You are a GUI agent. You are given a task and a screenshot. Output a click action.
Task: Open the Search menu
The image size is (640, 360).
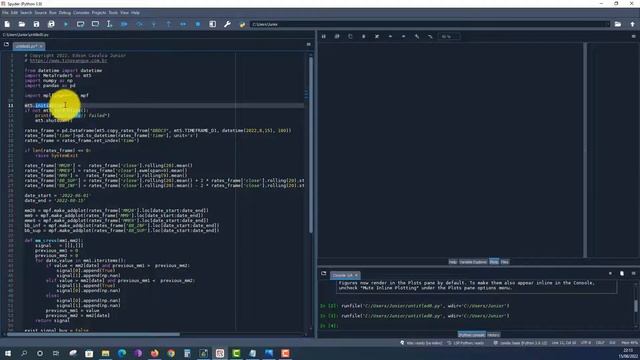pyautogui.click(x=26, y=13)
